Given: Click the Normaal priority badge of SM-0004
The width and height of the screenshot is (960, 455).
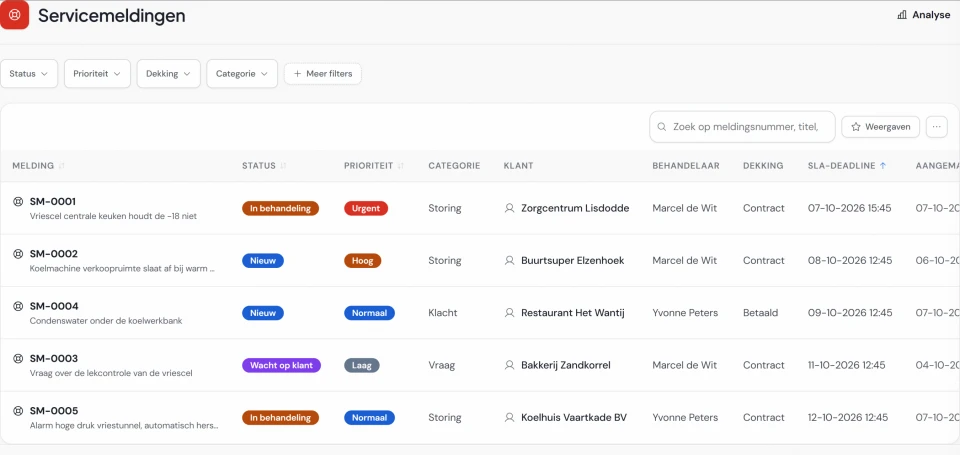Looking at the screenshot, I should coord(369,313).
